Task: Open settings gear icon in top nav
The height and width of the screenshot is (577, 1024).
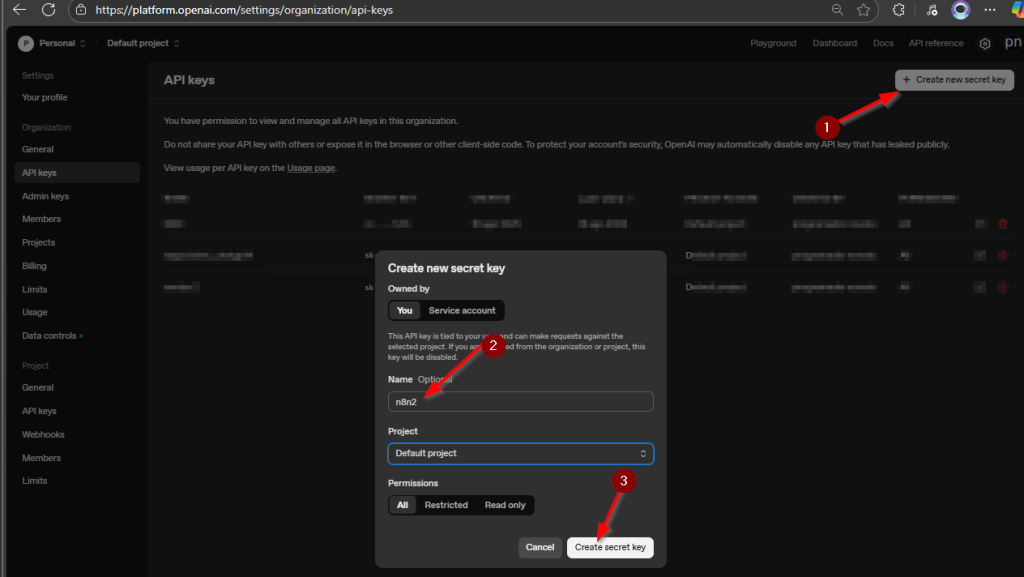Action: click(x=985, y=43)
